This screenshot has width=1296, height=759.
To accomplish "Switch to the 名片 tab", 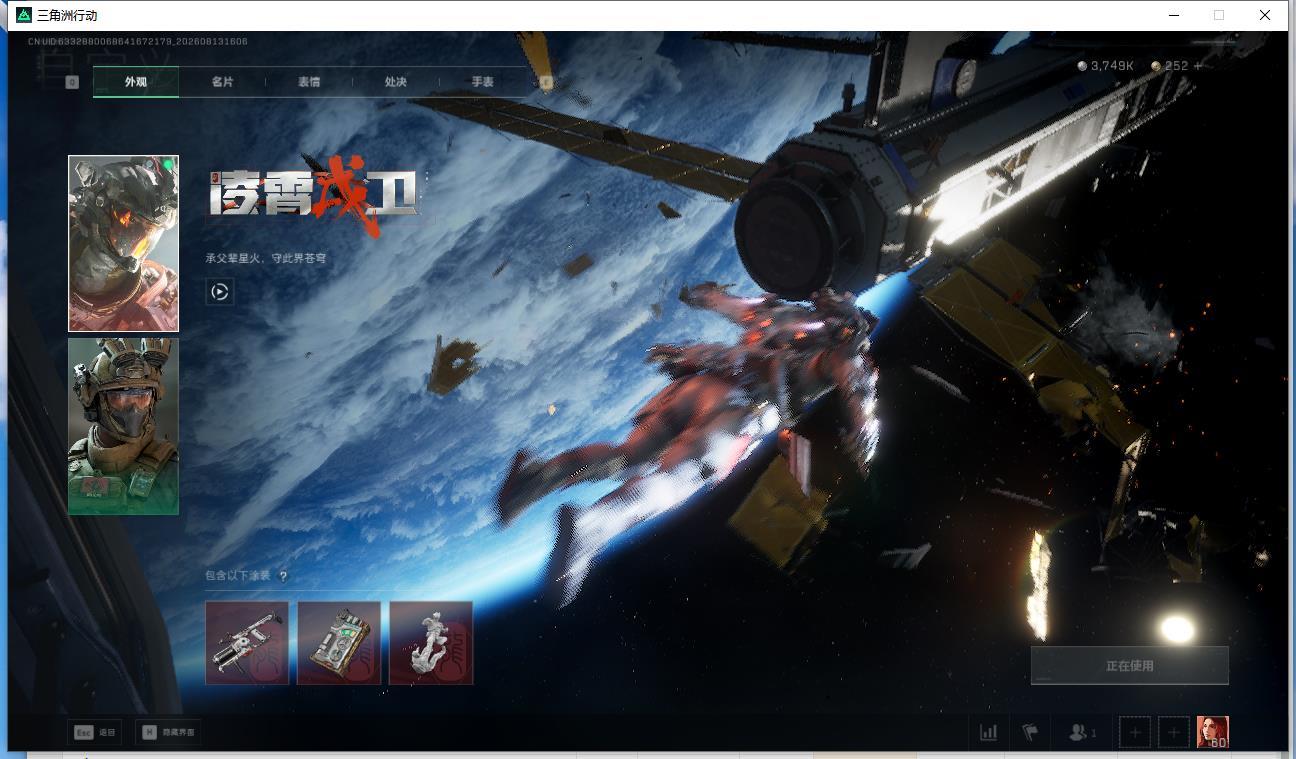I will click(x=222, y=82).
